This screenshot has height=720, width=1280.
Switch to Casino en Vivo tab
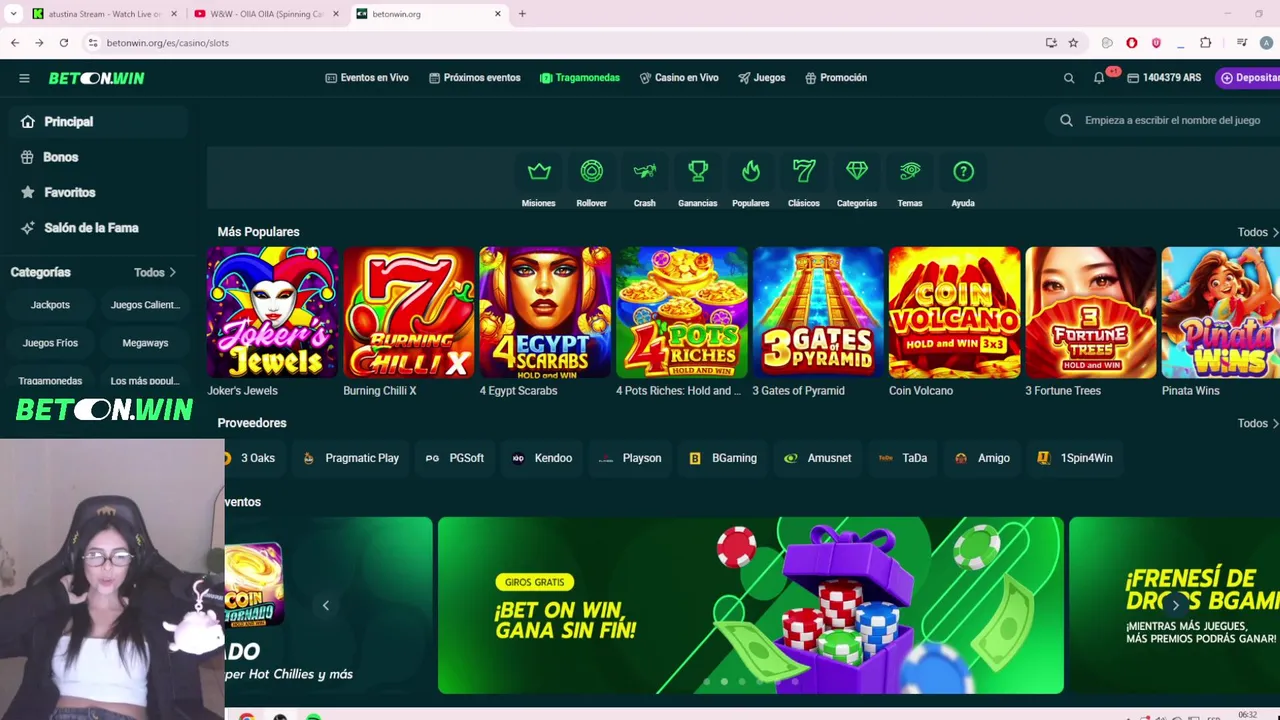pyautogui.click(x=679, y=78)
